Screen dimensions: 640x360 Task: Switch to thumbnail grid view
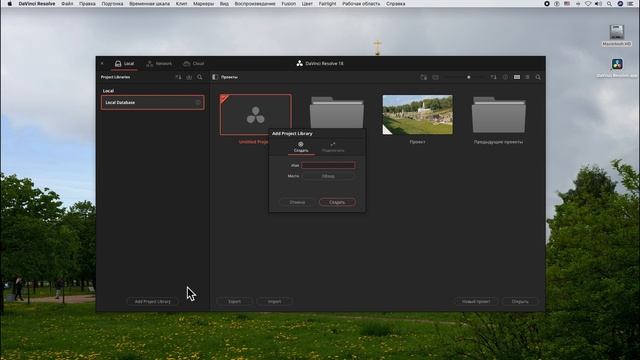[517, 77]
